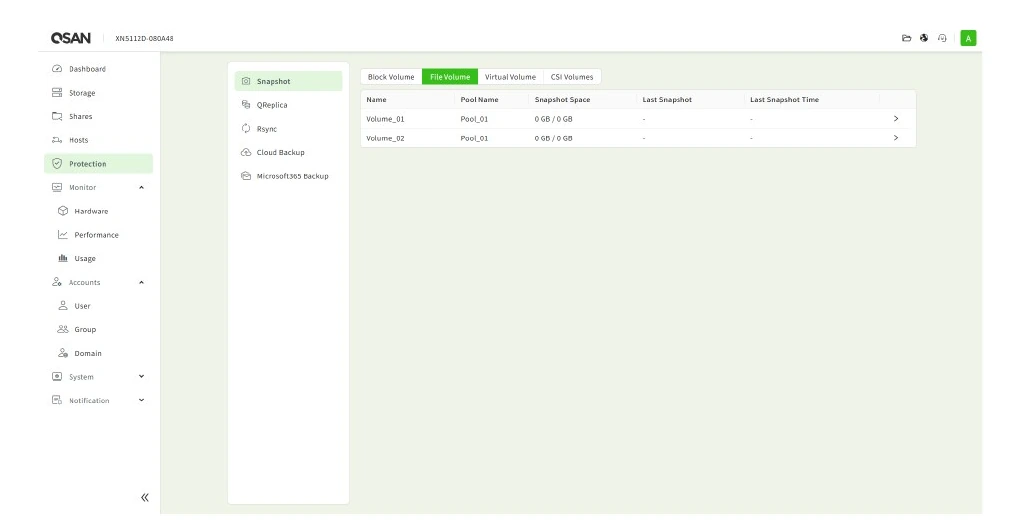
Task: Click the Volume_02 name cell
Action: [385, 138]
